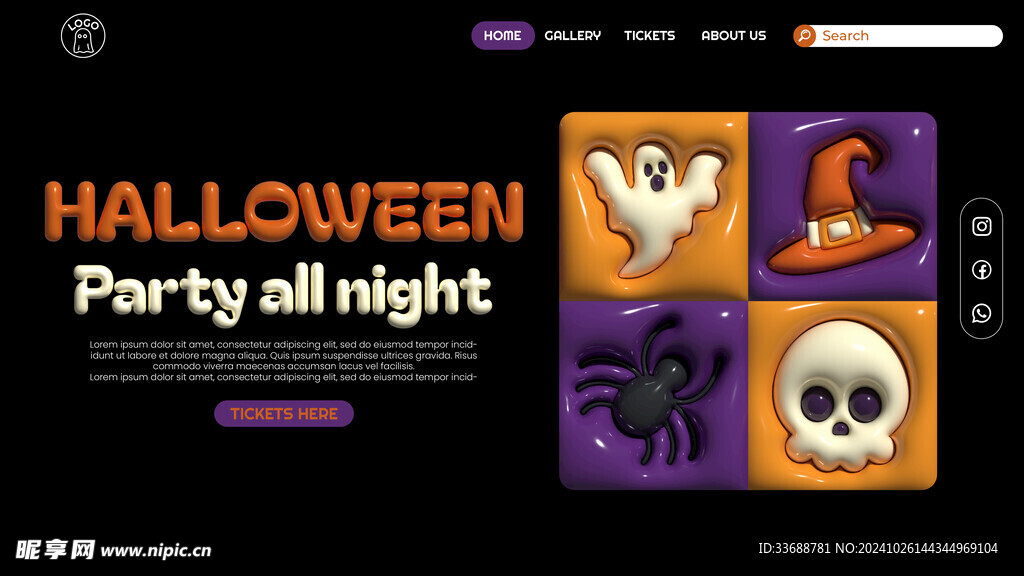Screen dimensions: 1024x576
Task: Select the black spider tile
Action: (654, 395)
